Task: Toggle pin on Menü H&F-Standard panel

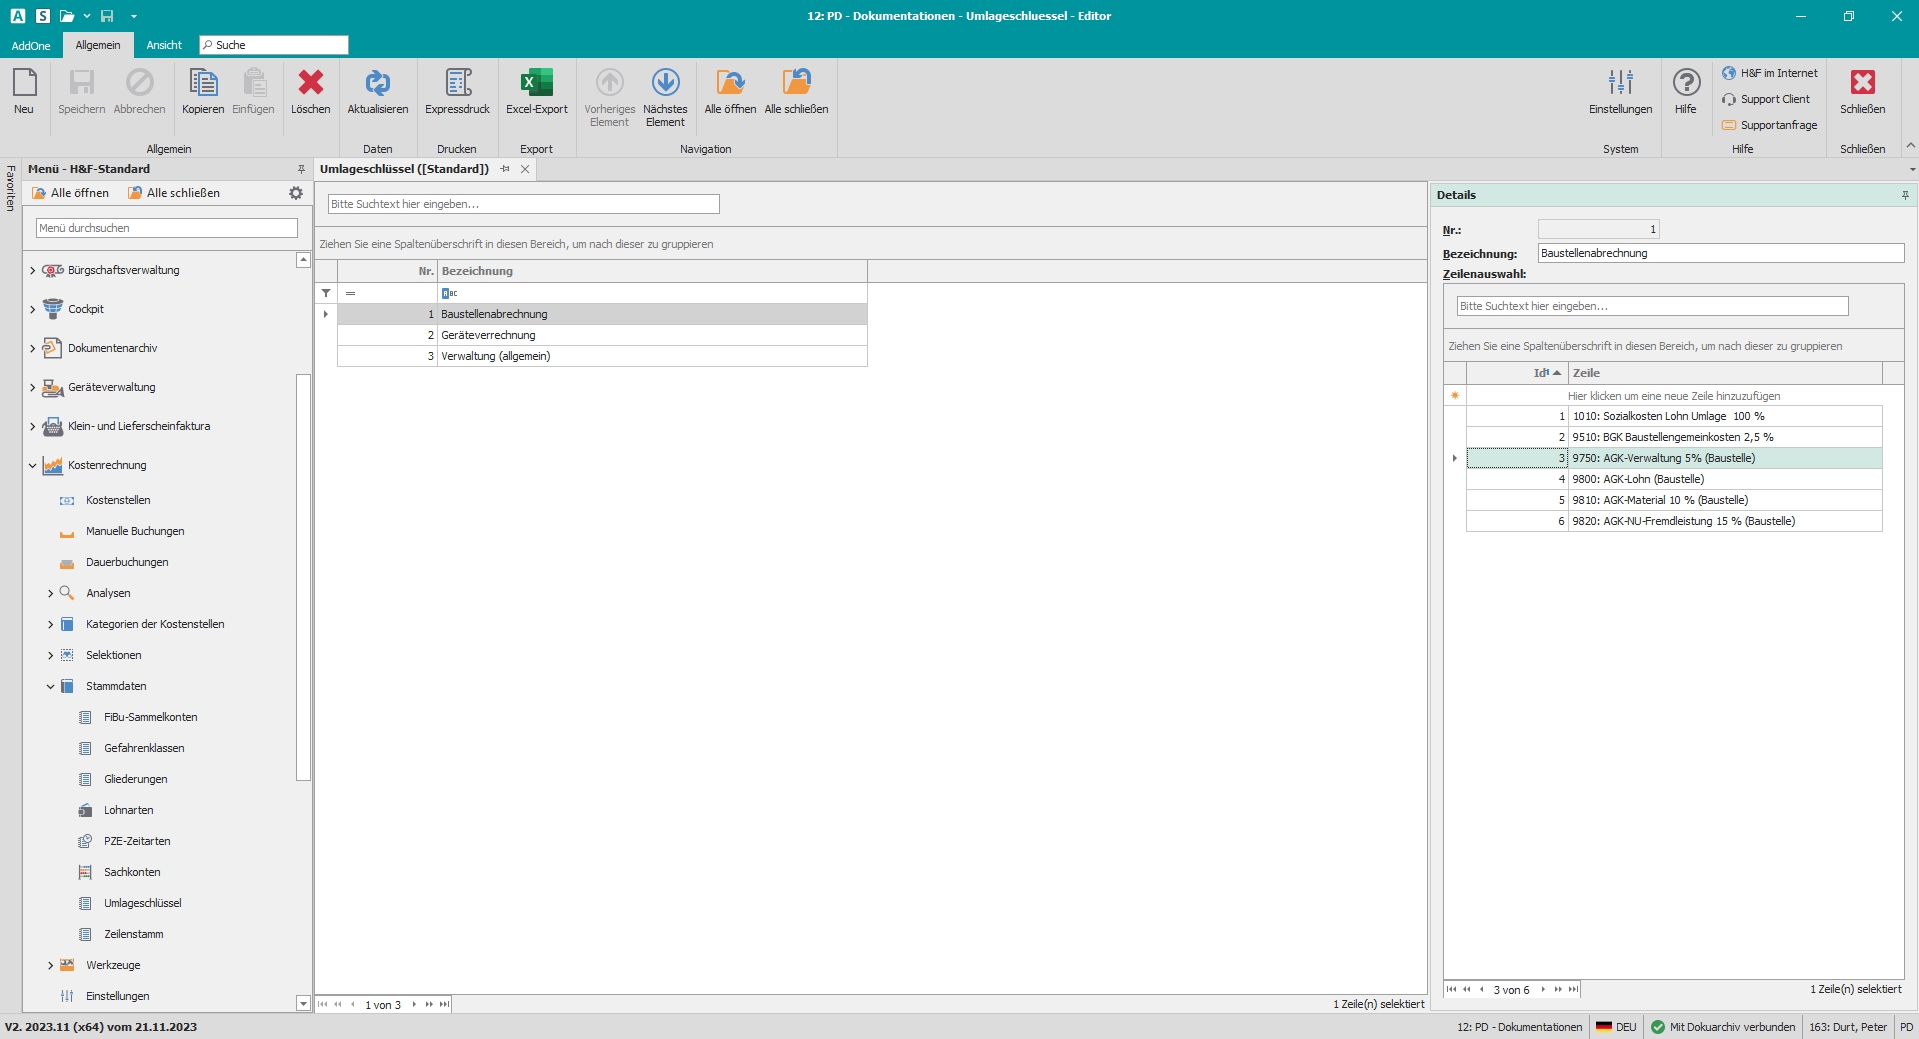Action: (301, 169)
